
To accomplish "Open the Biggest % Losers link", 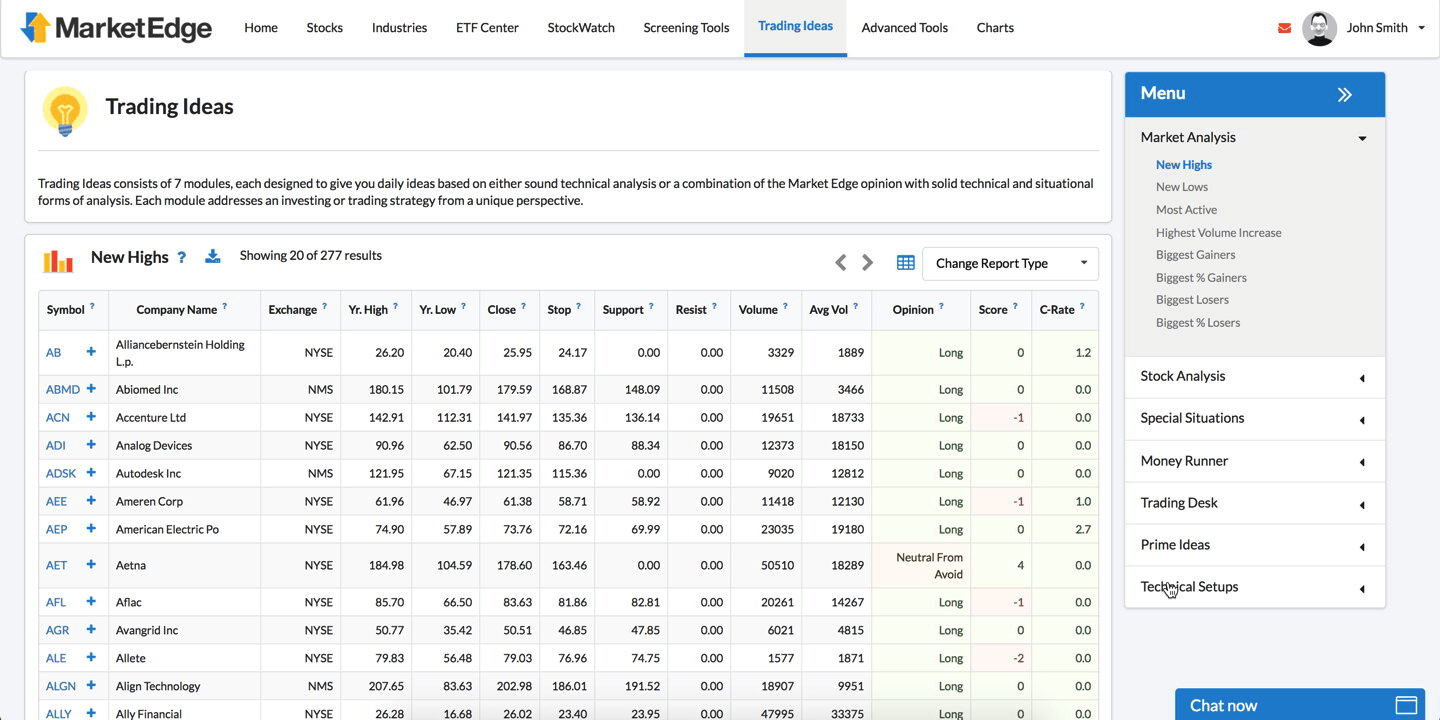I will (x=1198, y=323).
